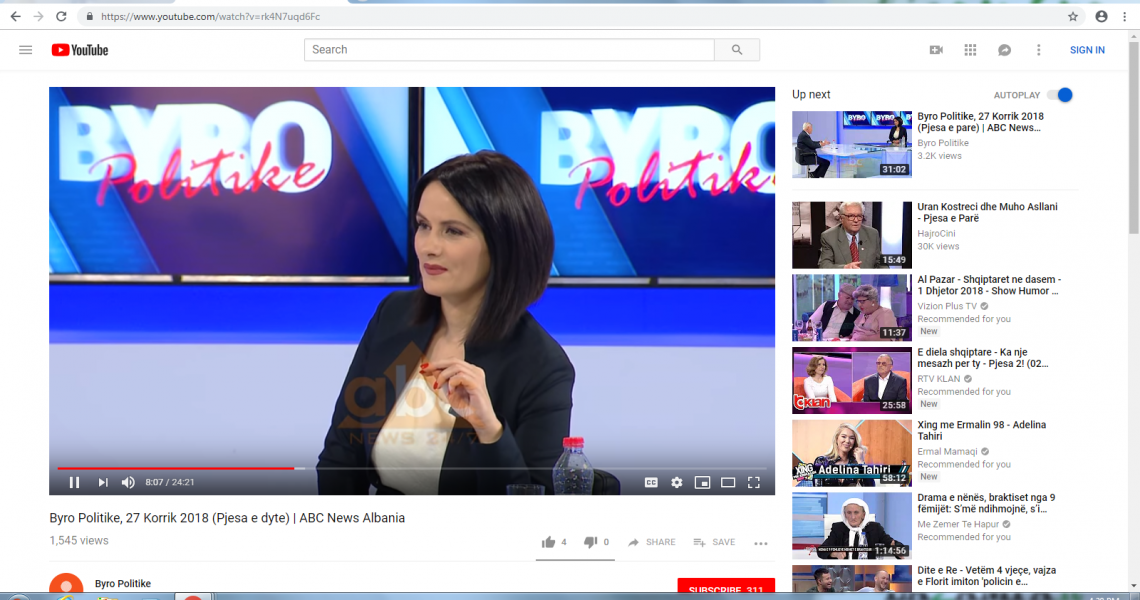
Task: Toggle closed captions on the video
Action: pos(651,482)
